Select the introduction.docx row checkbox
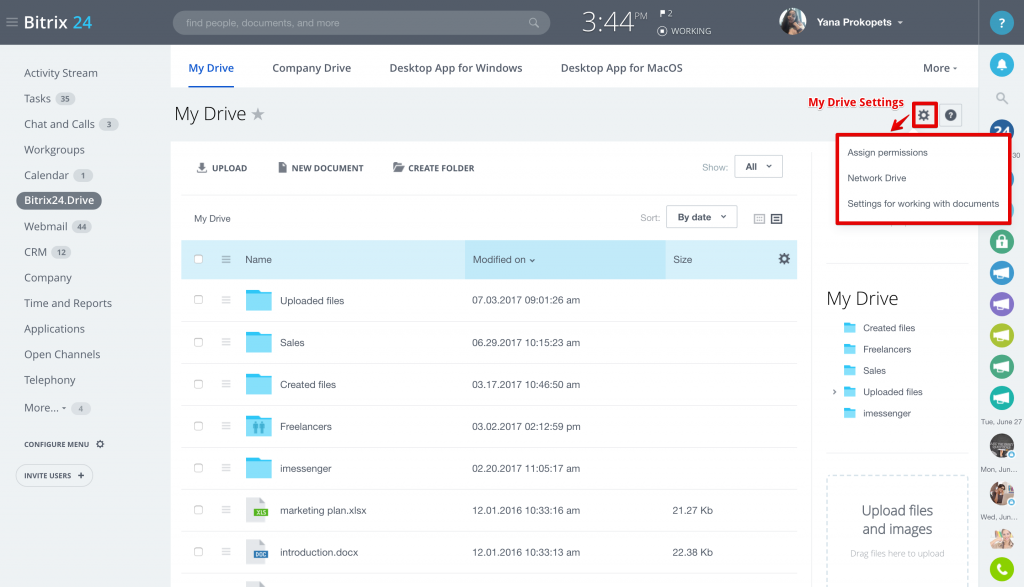The height and width of the screenshot is (587, 1024). pos(199,552)
